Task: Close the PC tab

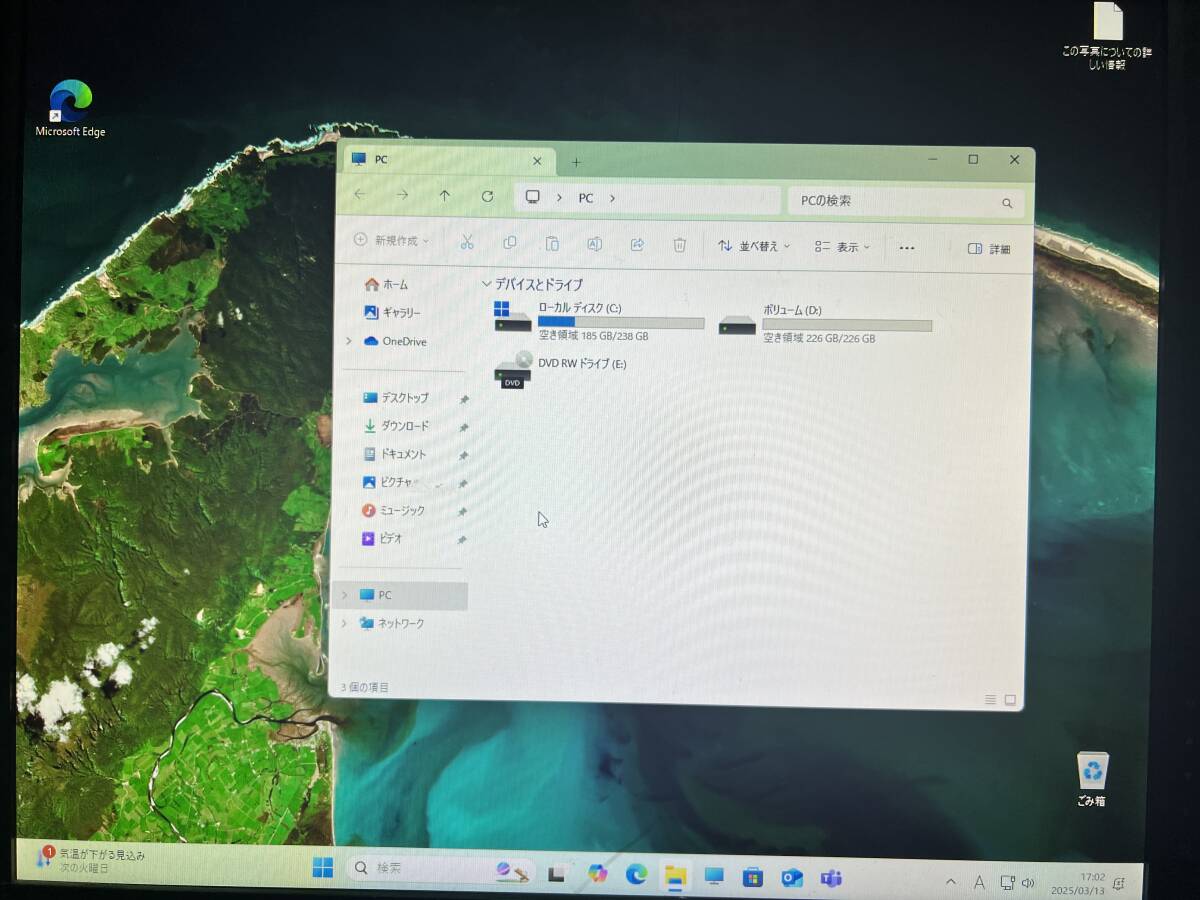Action: 537,160
